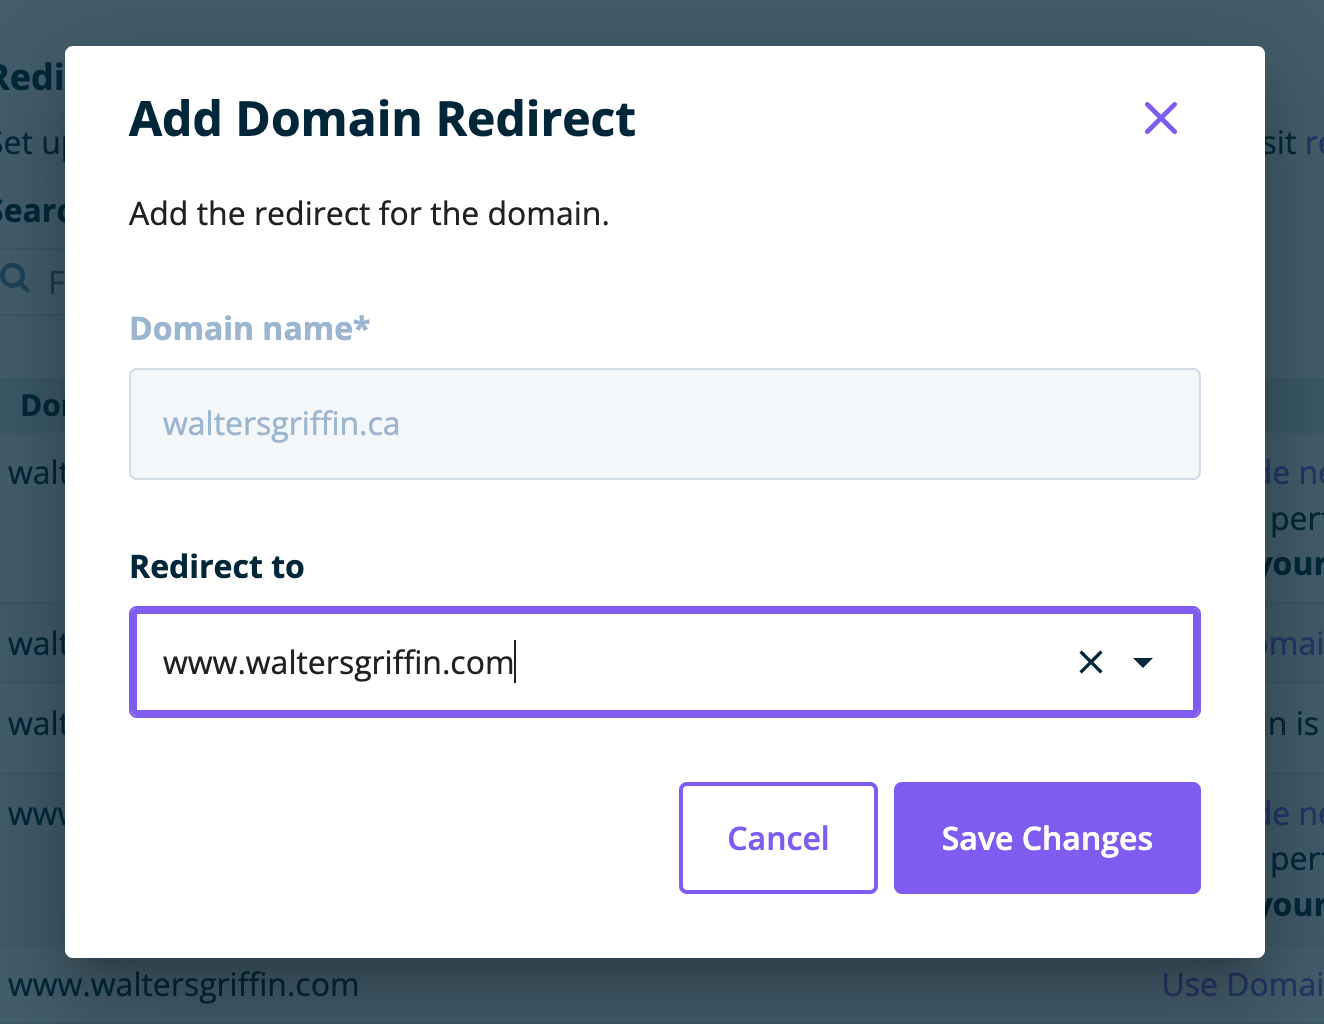This screenshot has height=1024, width=1324.
Task: Click the Domain name label
Action: 250,328
